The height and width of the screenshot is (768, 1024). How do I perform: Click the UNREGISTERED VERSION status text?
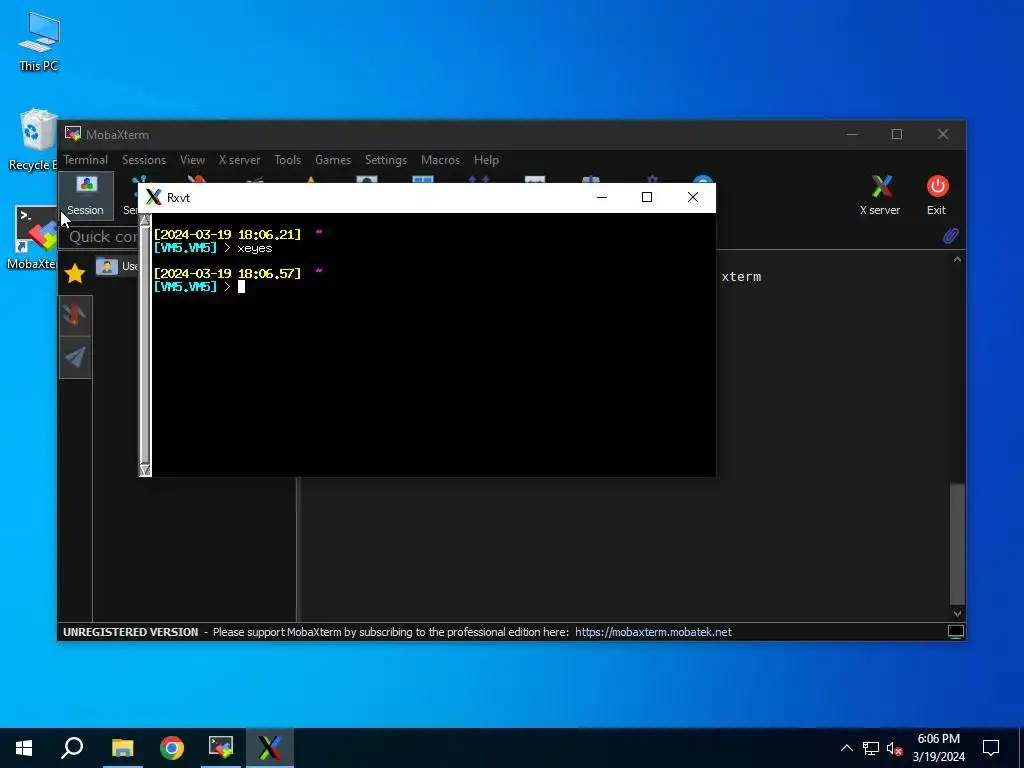(131, 632)
